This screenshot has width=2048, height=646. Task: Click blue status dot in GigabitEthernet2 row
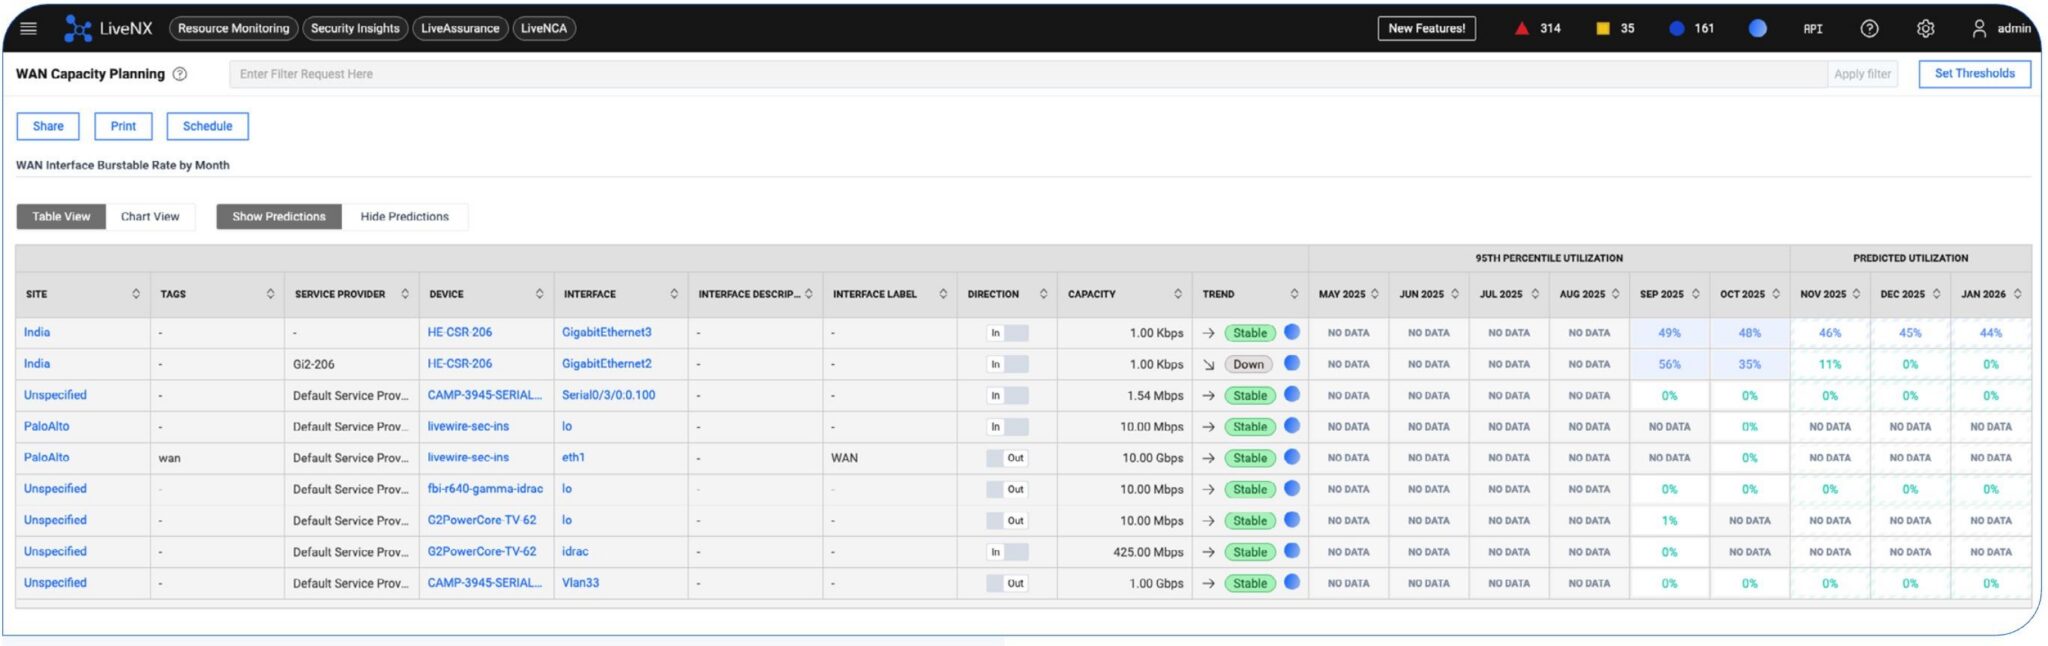[1292, 363]
